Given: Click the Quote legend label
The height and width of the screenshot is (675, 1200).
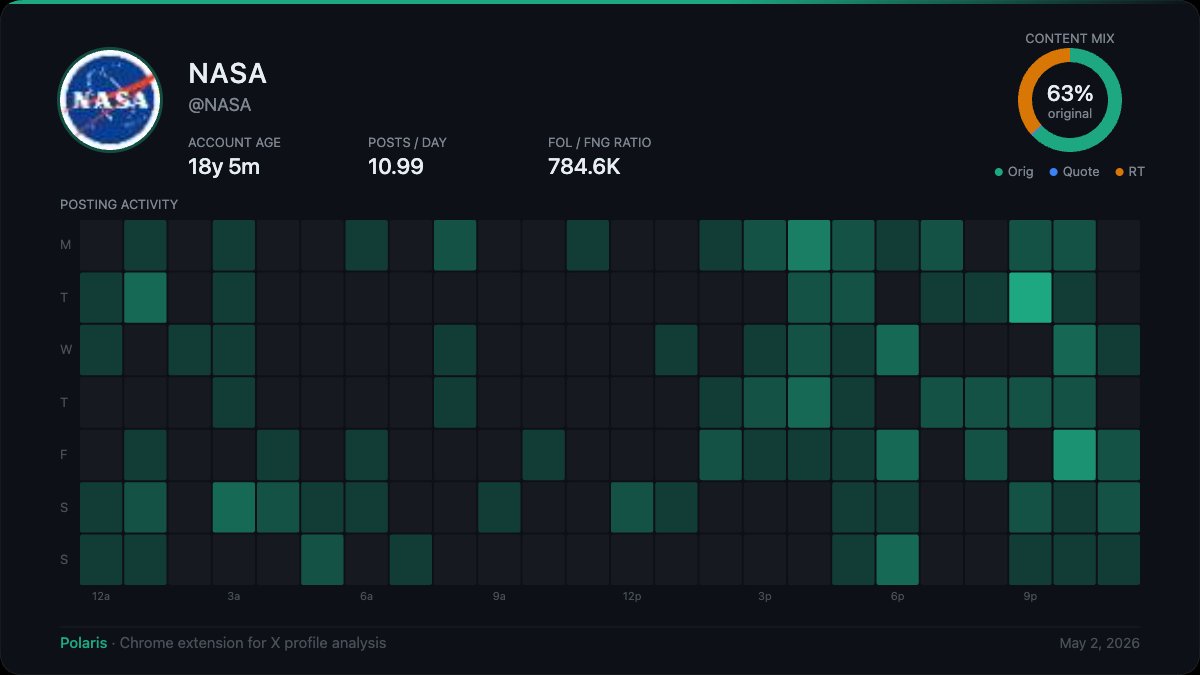Looking at the screenshot, I should [1081, 172].
